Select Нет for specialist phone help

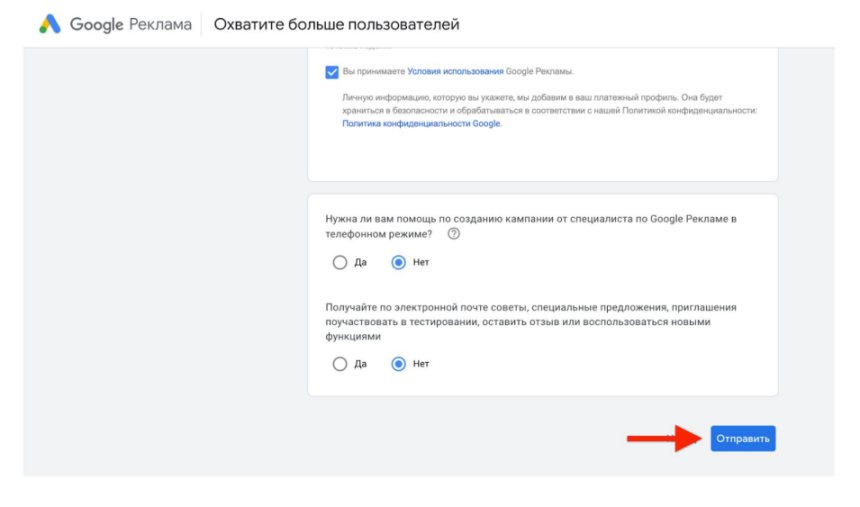[x=399, y=262]
